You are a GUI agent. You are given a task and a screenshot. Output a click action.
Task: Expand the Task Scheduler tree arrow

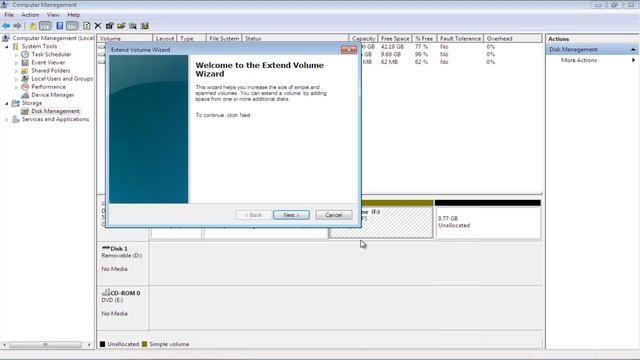pos(16,54)
